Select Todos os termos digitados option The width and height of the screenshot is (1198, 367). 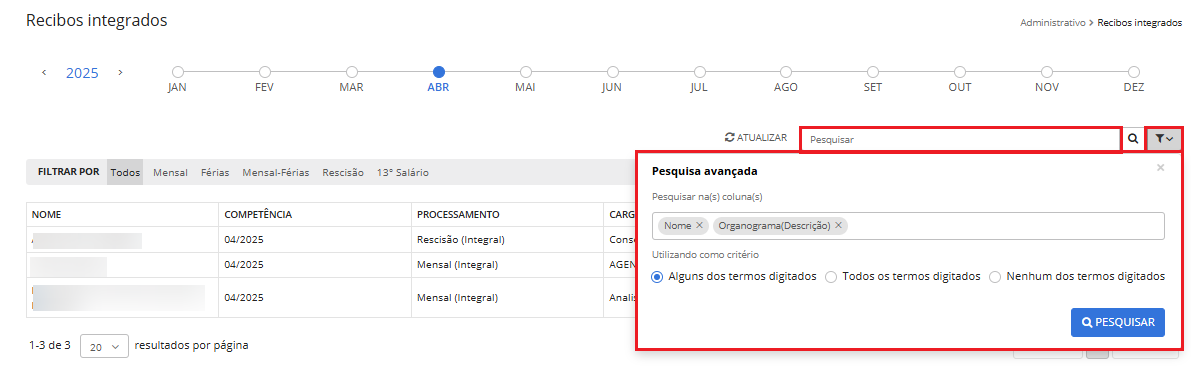(831, 277)
